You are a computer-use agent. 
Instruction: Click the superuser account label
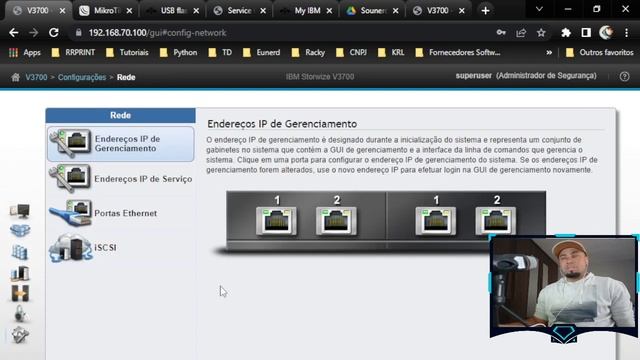[473, 76]
